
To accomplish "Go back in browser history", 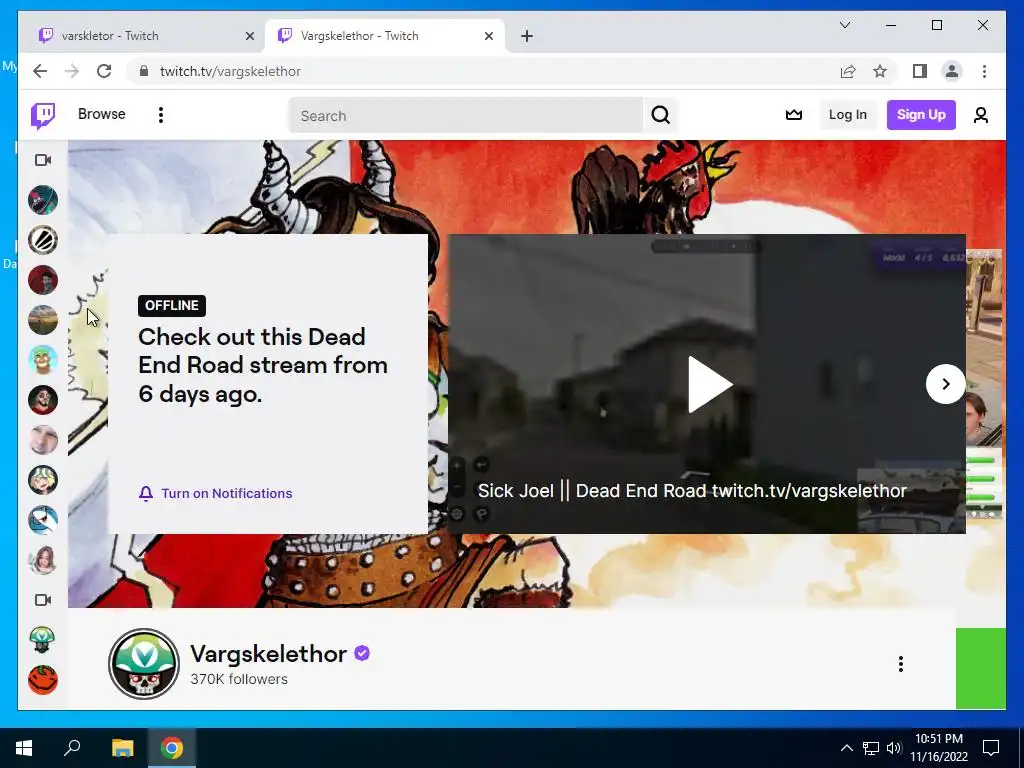I will (40, 71).
